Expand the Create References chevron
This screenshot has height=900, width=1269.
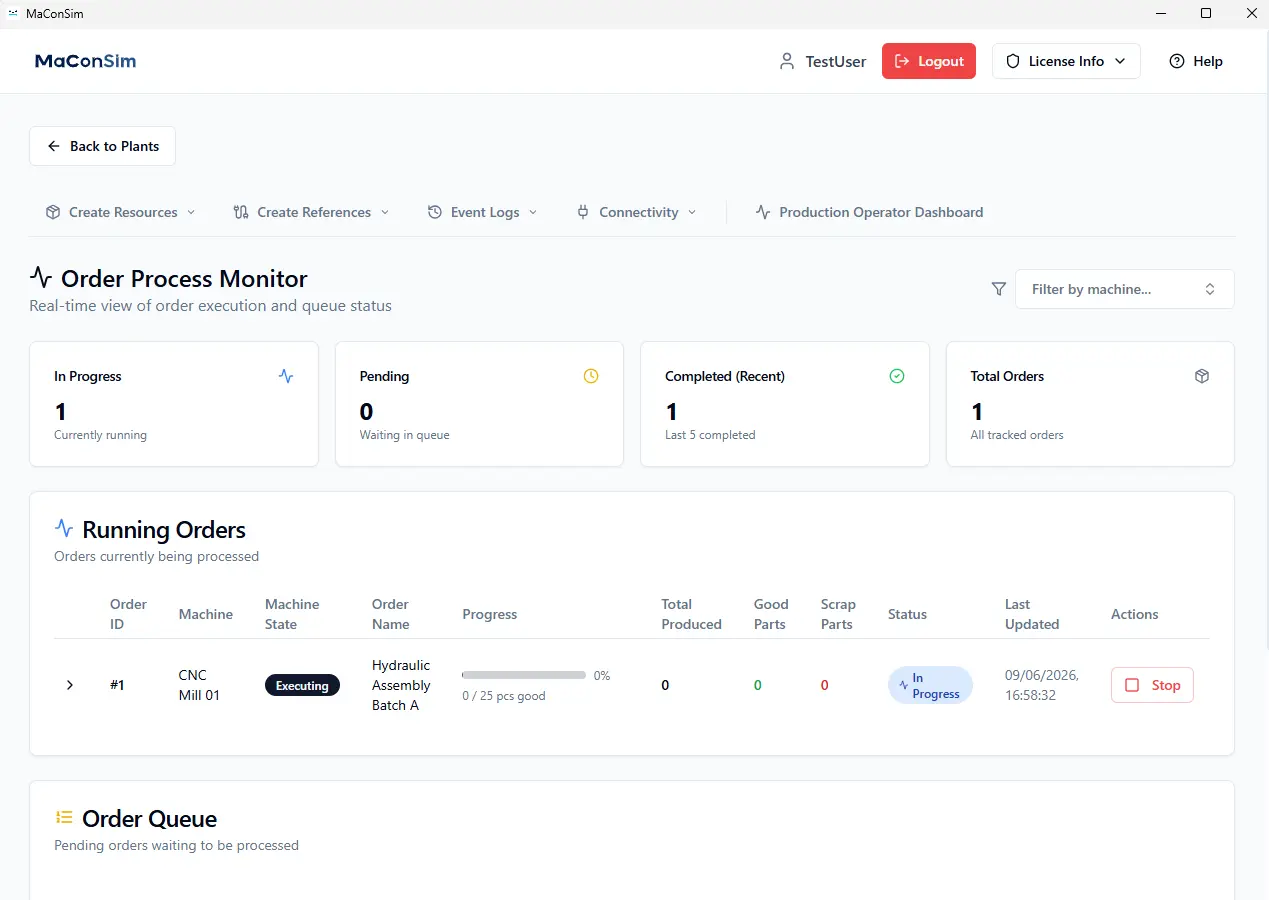(x=385, y=212)
